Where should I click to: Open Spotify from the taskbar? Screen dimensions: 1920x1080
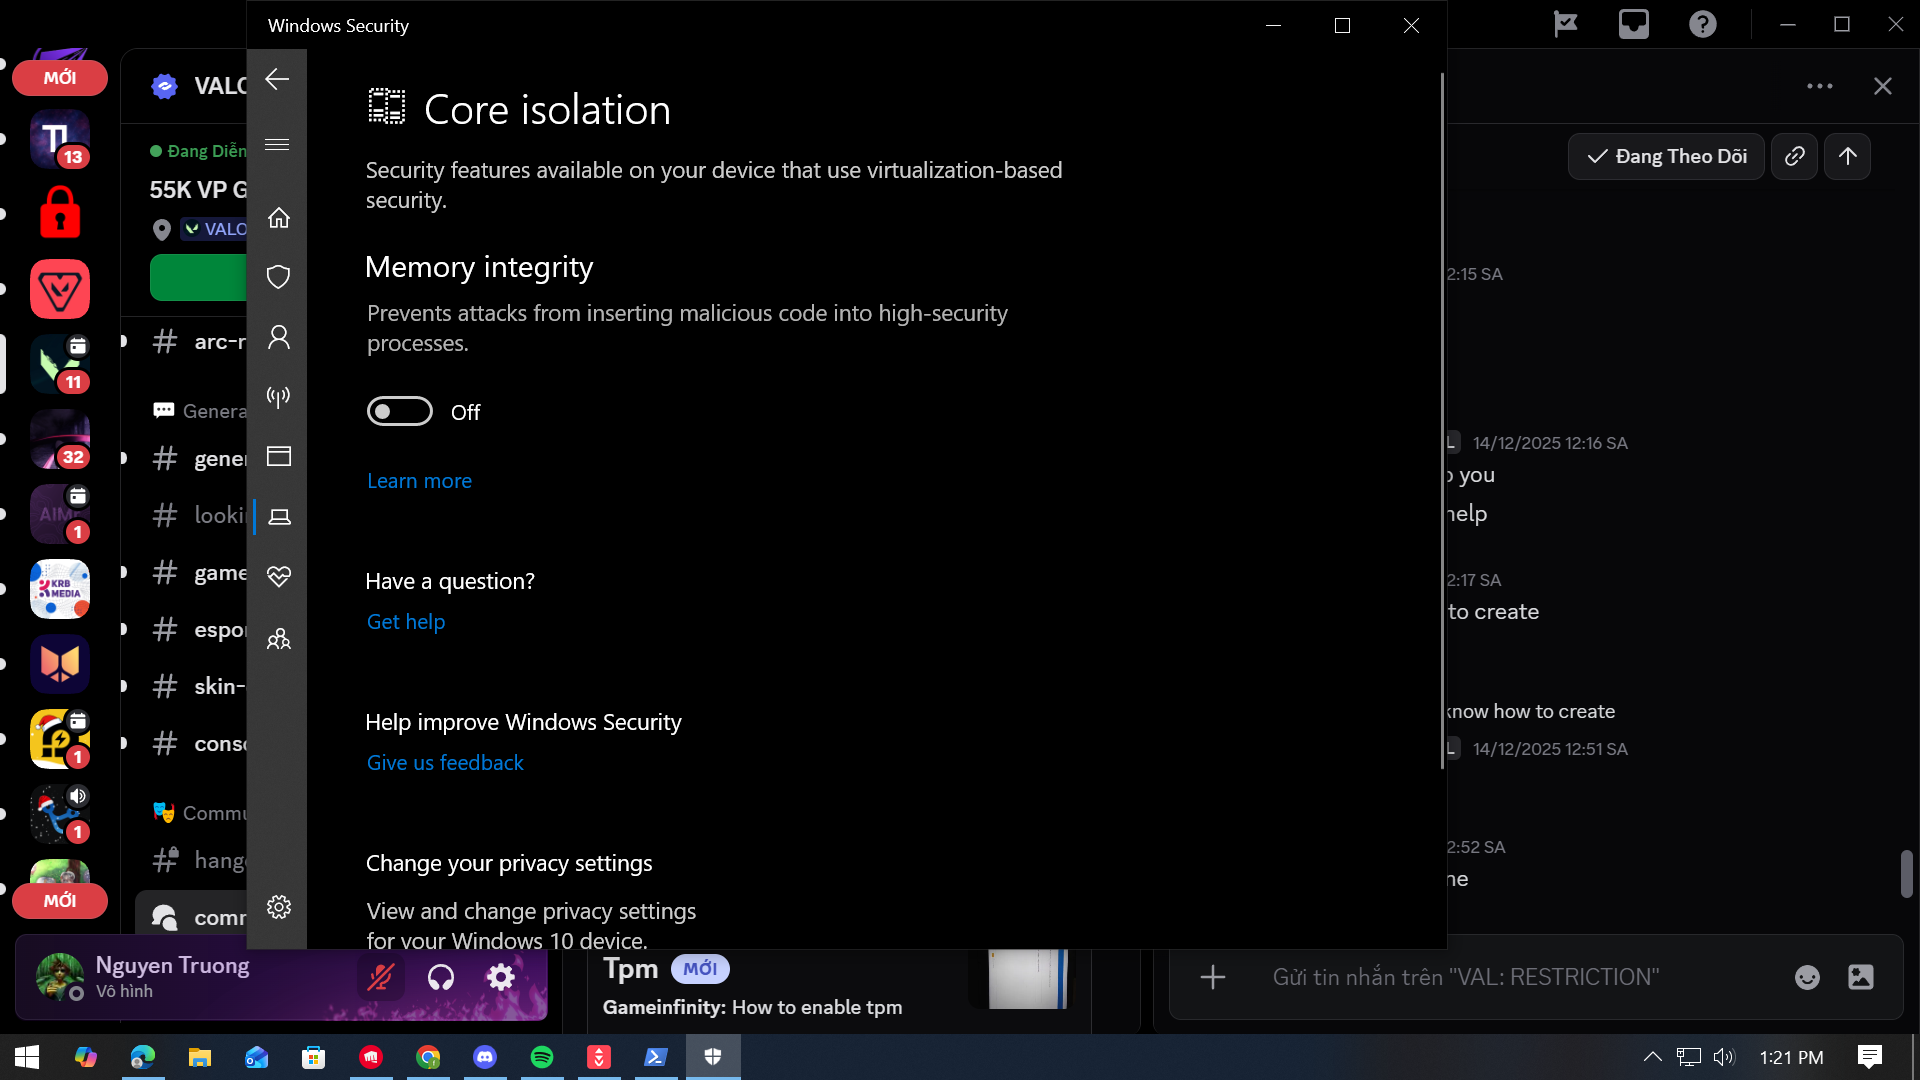click(x=542, y=1057)
